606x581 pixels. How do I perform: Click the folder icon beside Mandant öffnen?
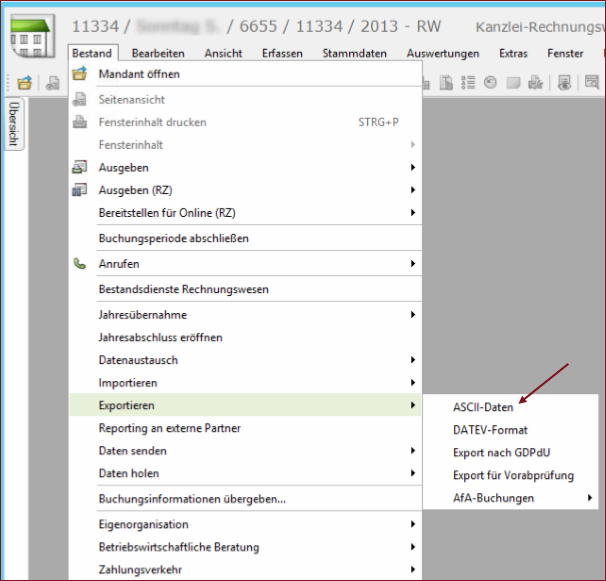pos(81,74)
